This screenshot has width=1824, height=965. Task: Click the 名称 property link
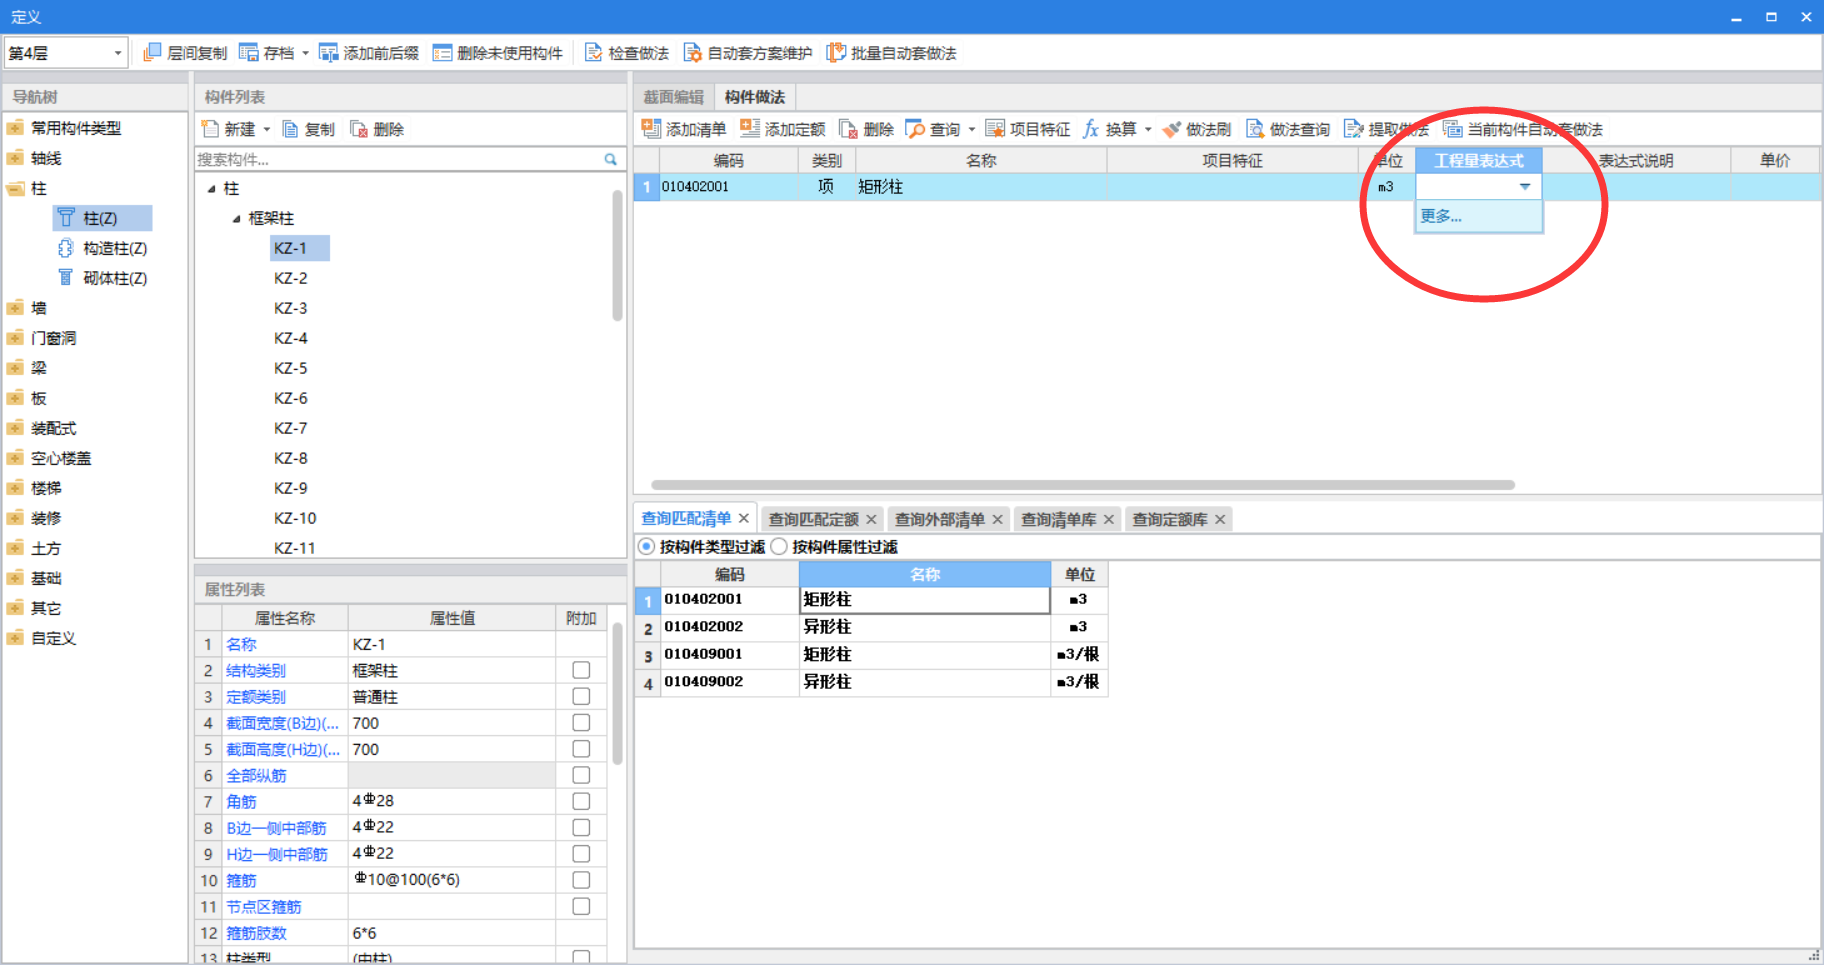241,644
